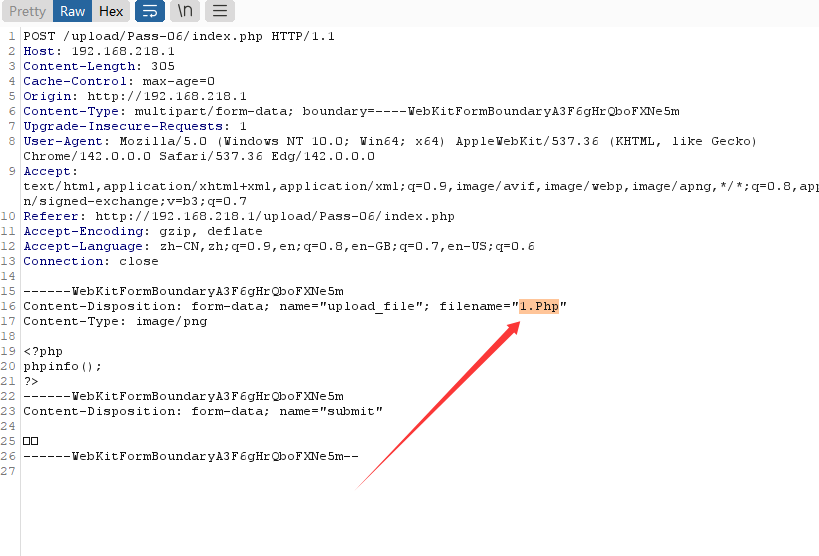Image resolution: width=819 pixels, height=556 pixels.
Task: Toggle show non-printable characters \n button
Action: tap(185, 11)
